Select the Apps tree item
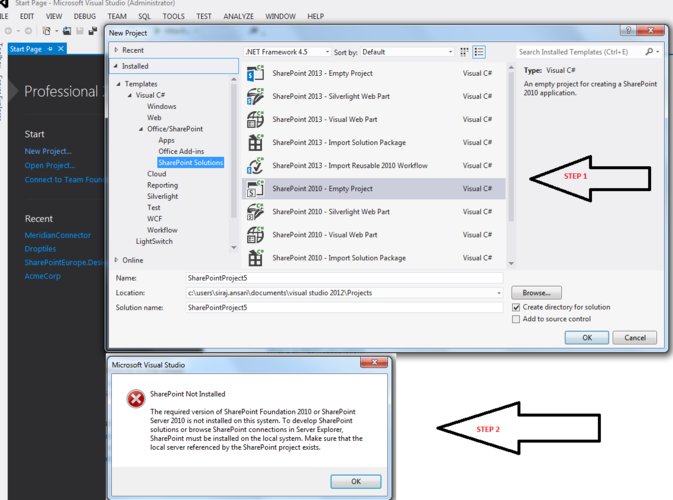This screenshot has width=673, height=500. coord(166,140)
